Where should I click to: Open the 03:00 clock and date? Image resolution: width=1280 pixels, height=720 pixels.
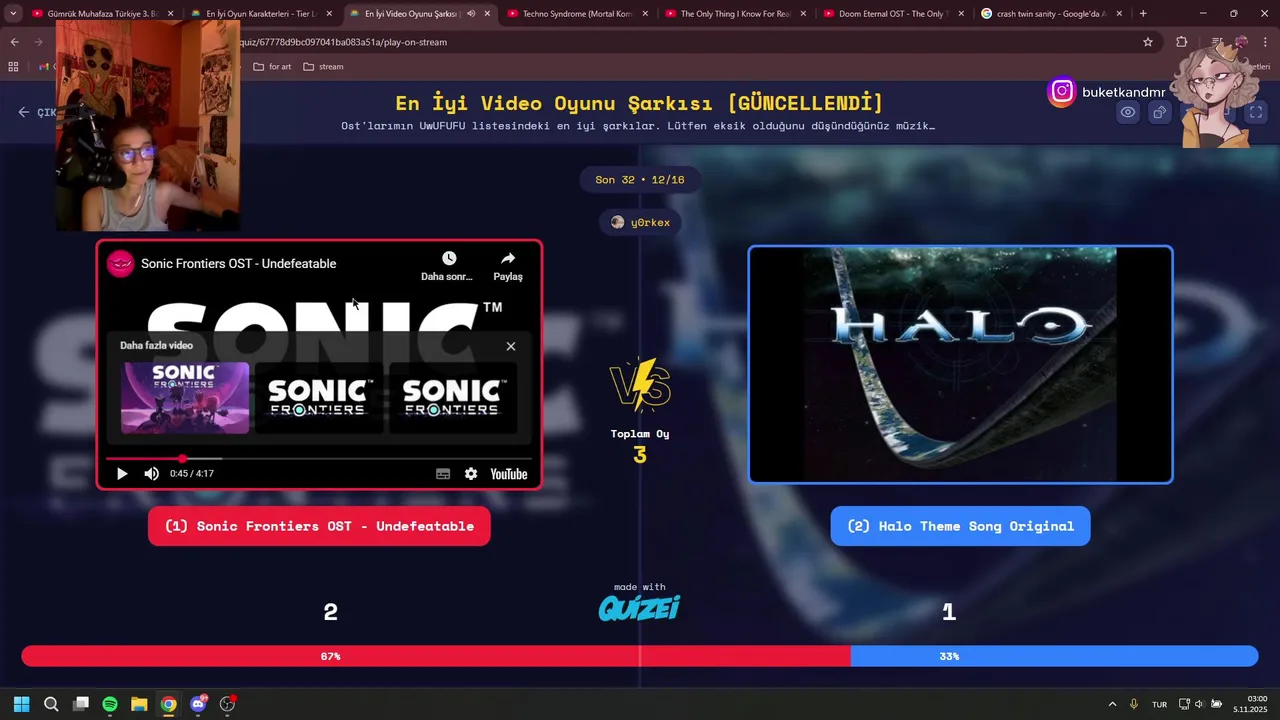coord(1251,704)
